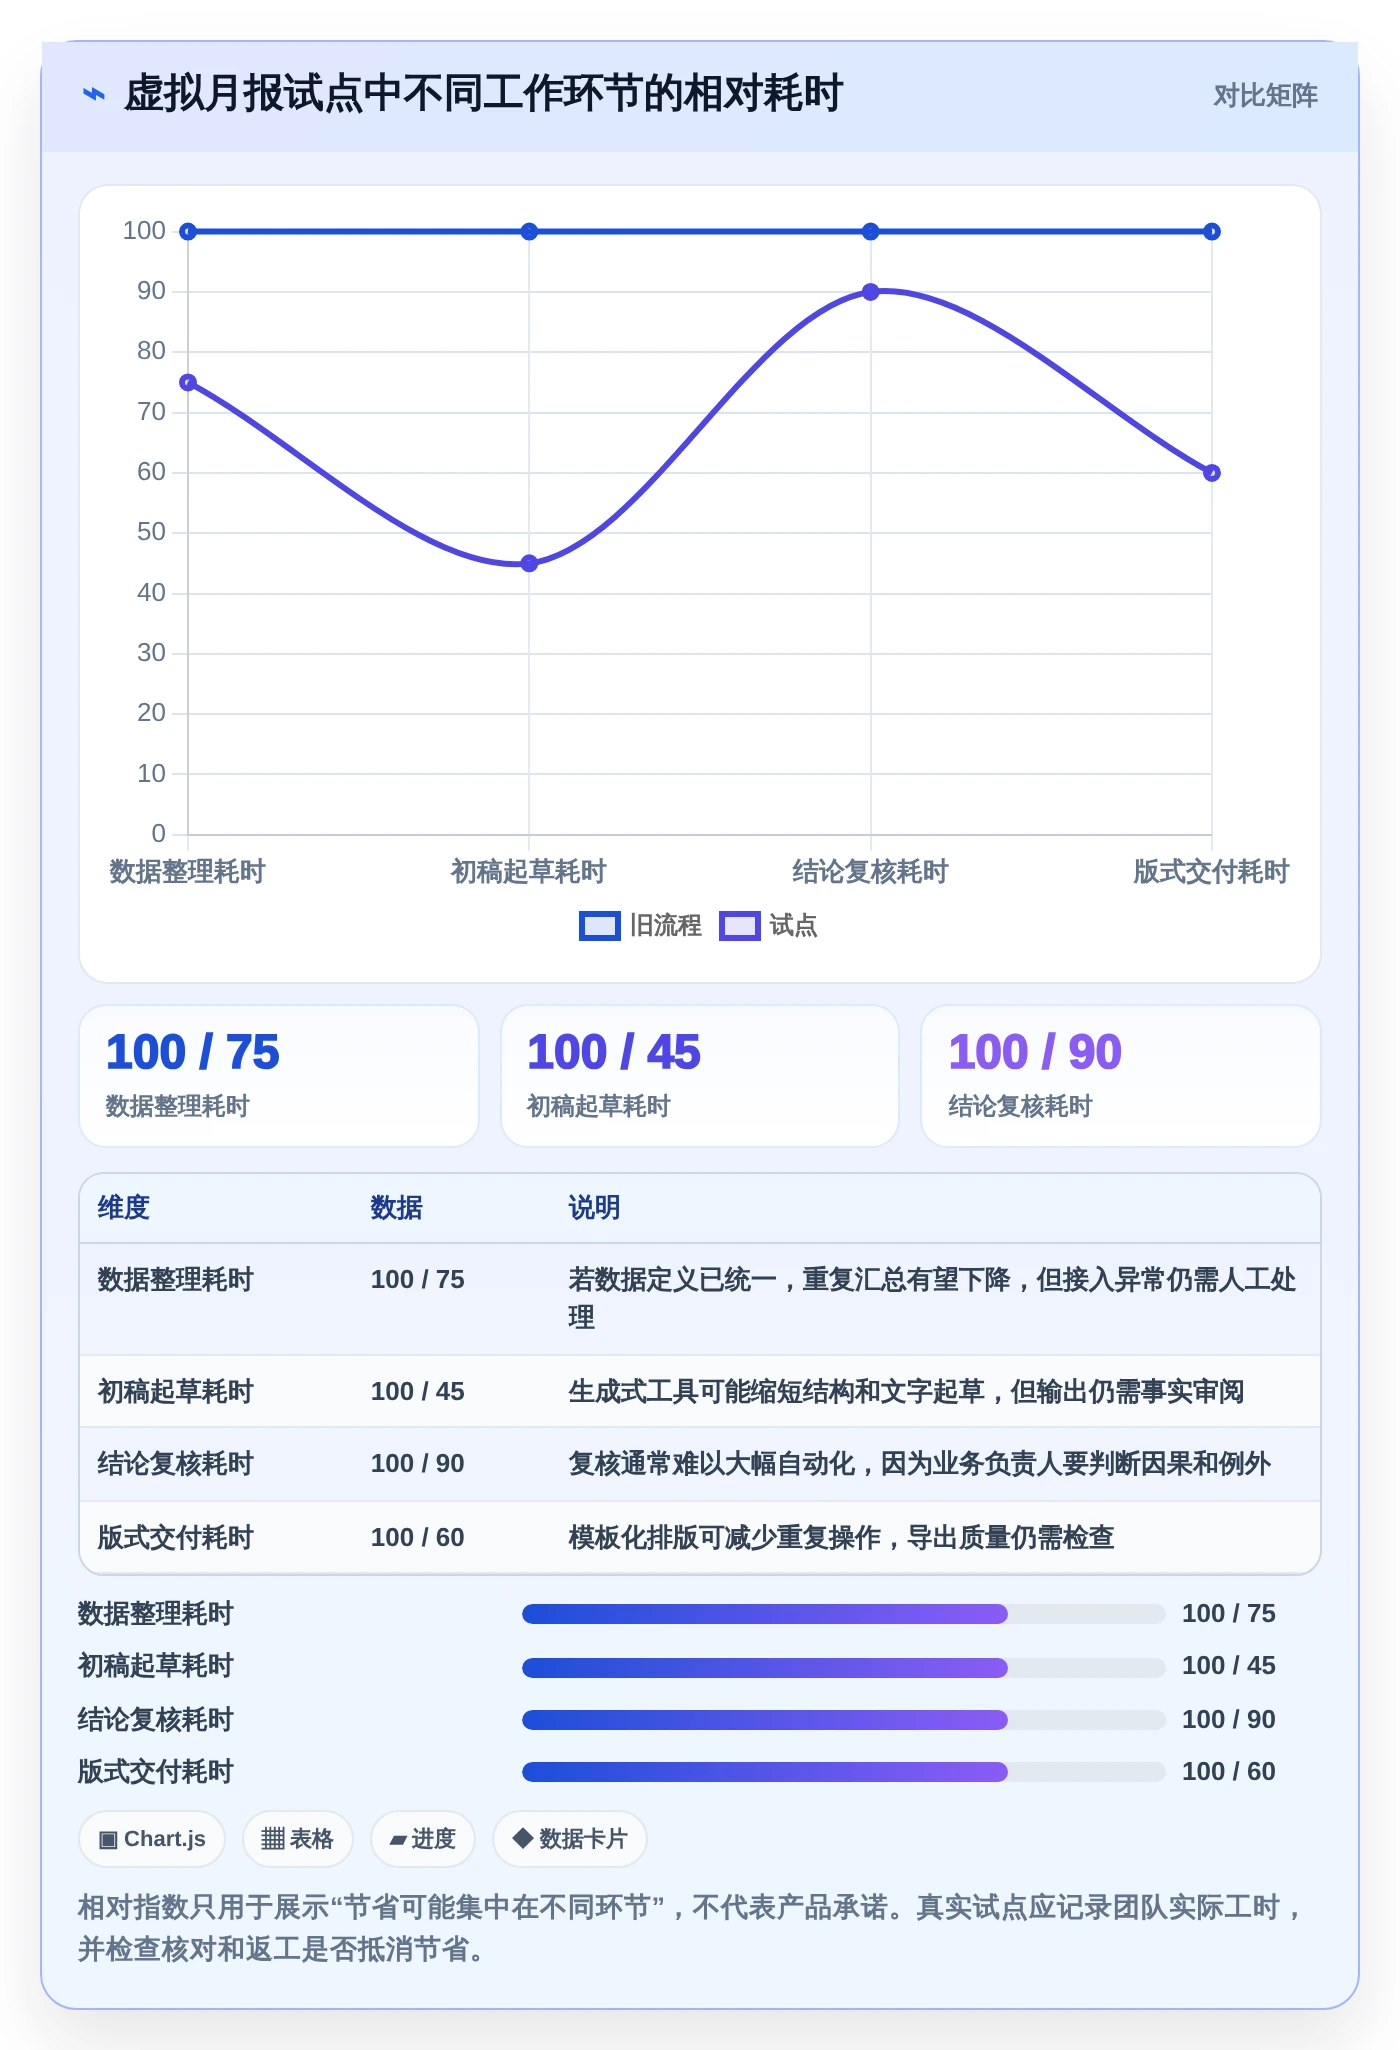Click the 100 / 90 table cell

pyautogui.click(x=417, y=1464)
